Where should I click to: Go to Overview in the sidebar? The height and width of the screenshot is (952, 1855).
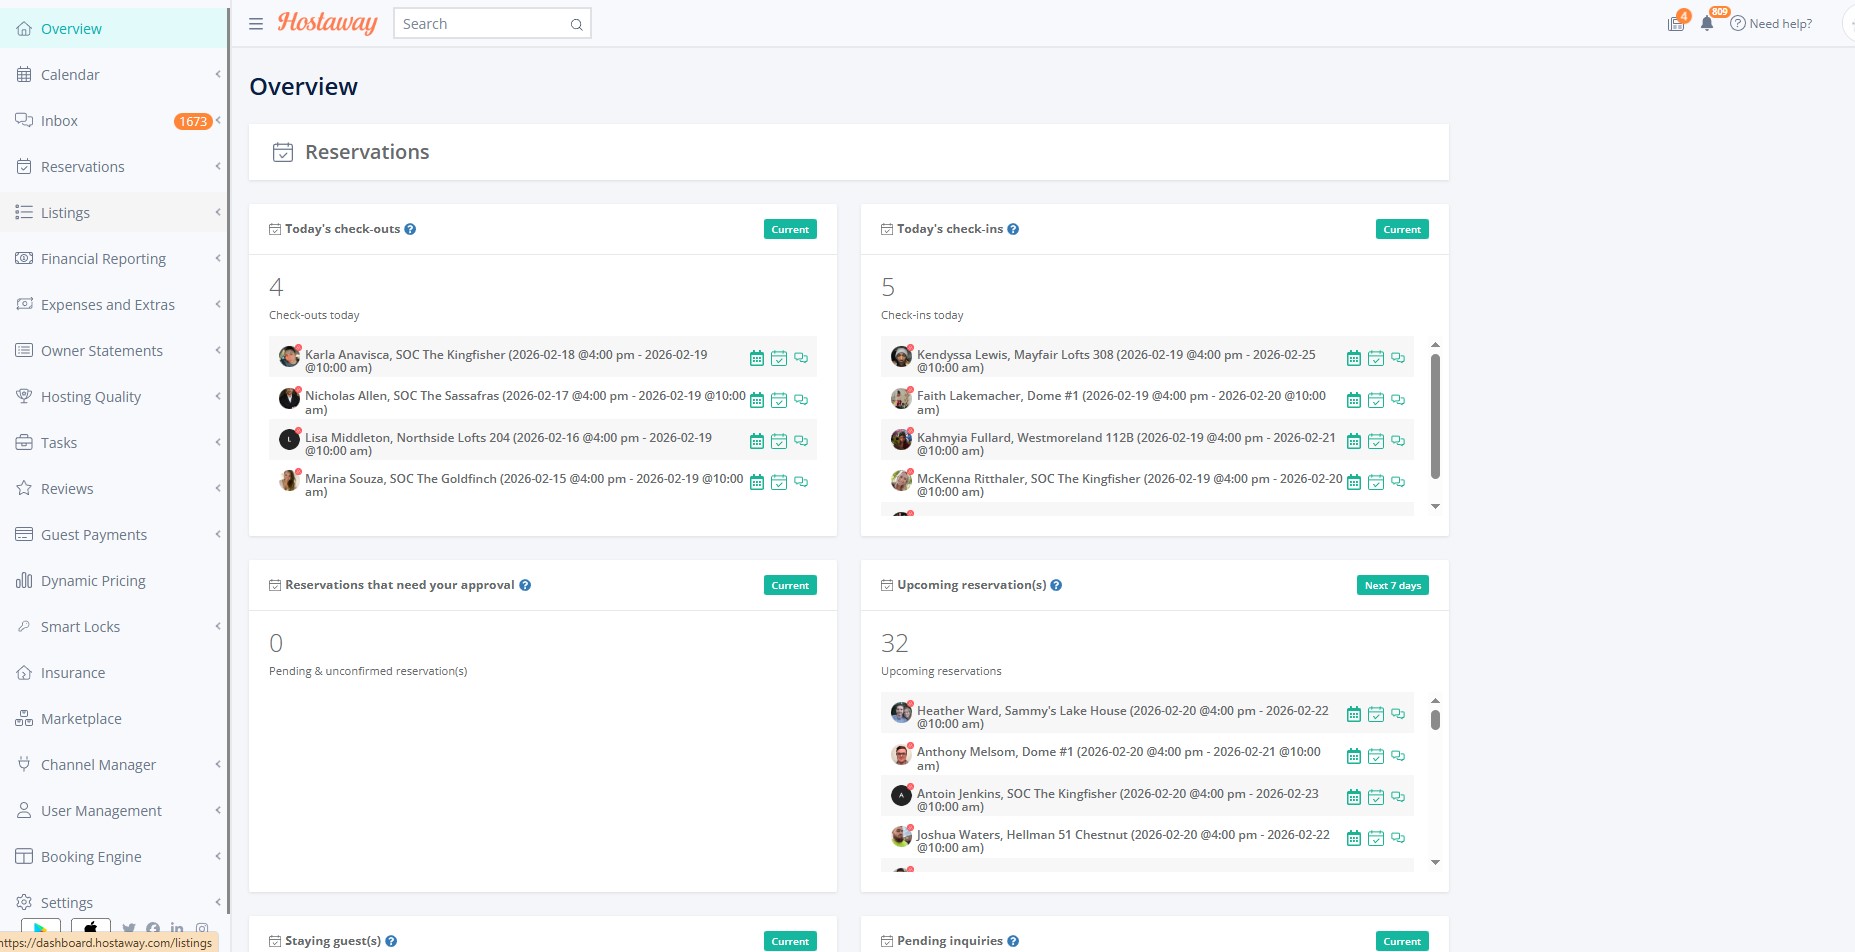(x=114, y=29)
